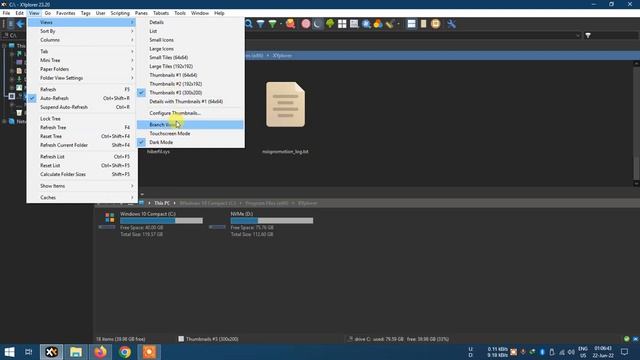Viewport: 640px width, 360px height.
Task: Click the red-orange toolbar icon beside the green funnel
Action: (x=290, y=24)
